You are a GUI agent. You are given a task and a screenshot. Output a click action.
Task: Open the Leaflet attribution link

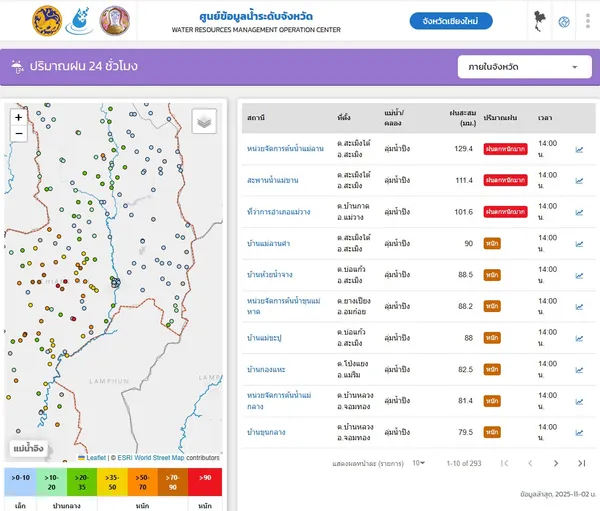(95, 458)
